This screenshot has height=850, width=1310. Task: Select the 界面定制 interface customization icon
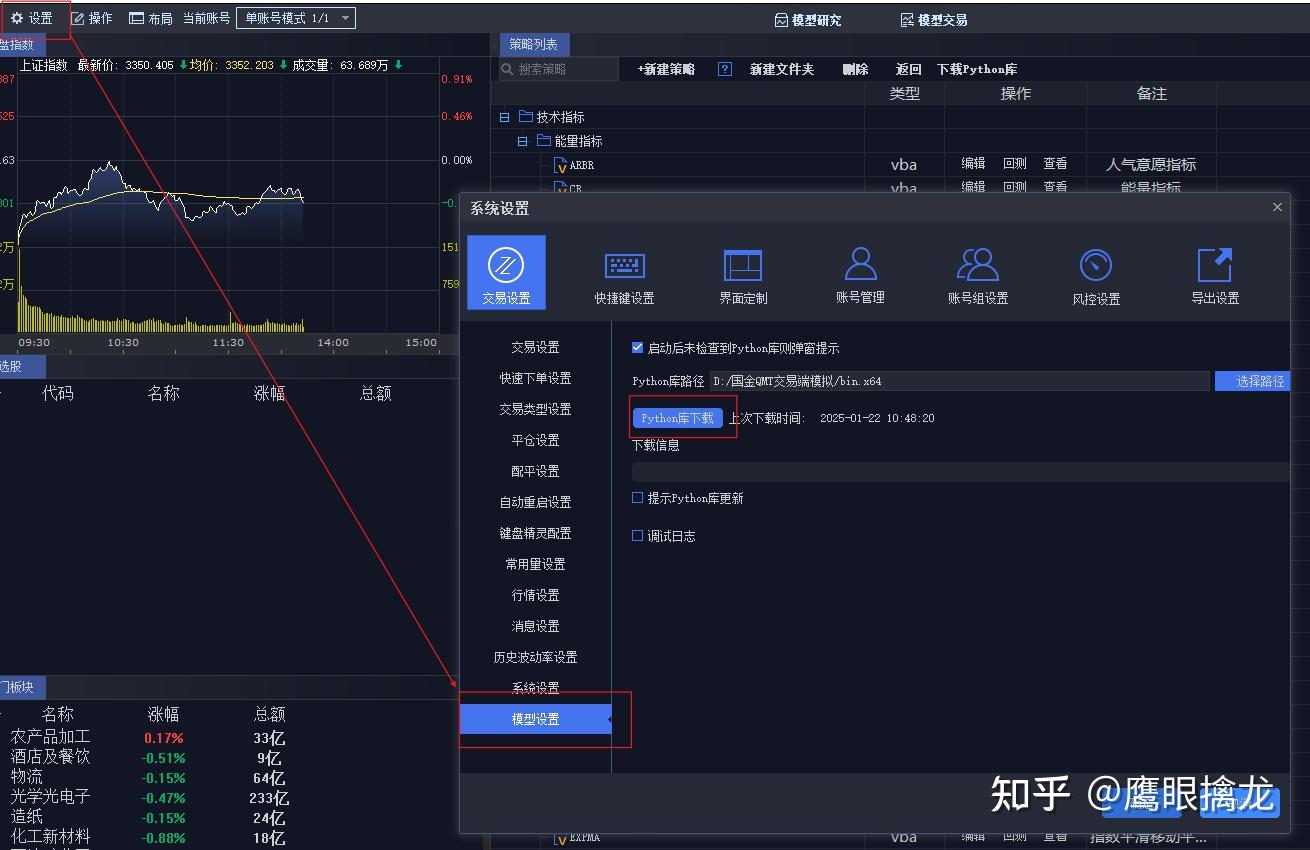(741, 272)
